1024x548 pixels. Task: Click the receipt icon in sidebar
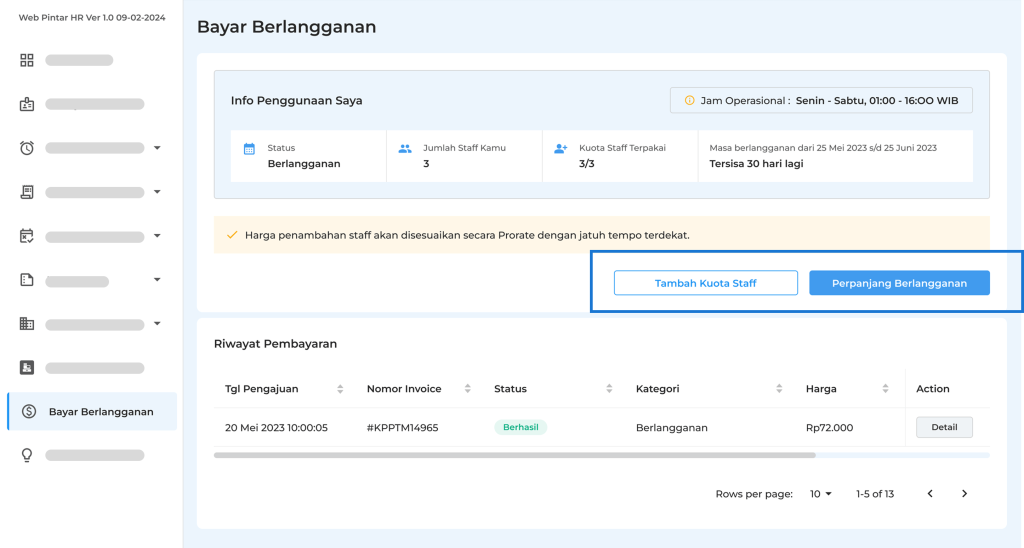point(27,192)
